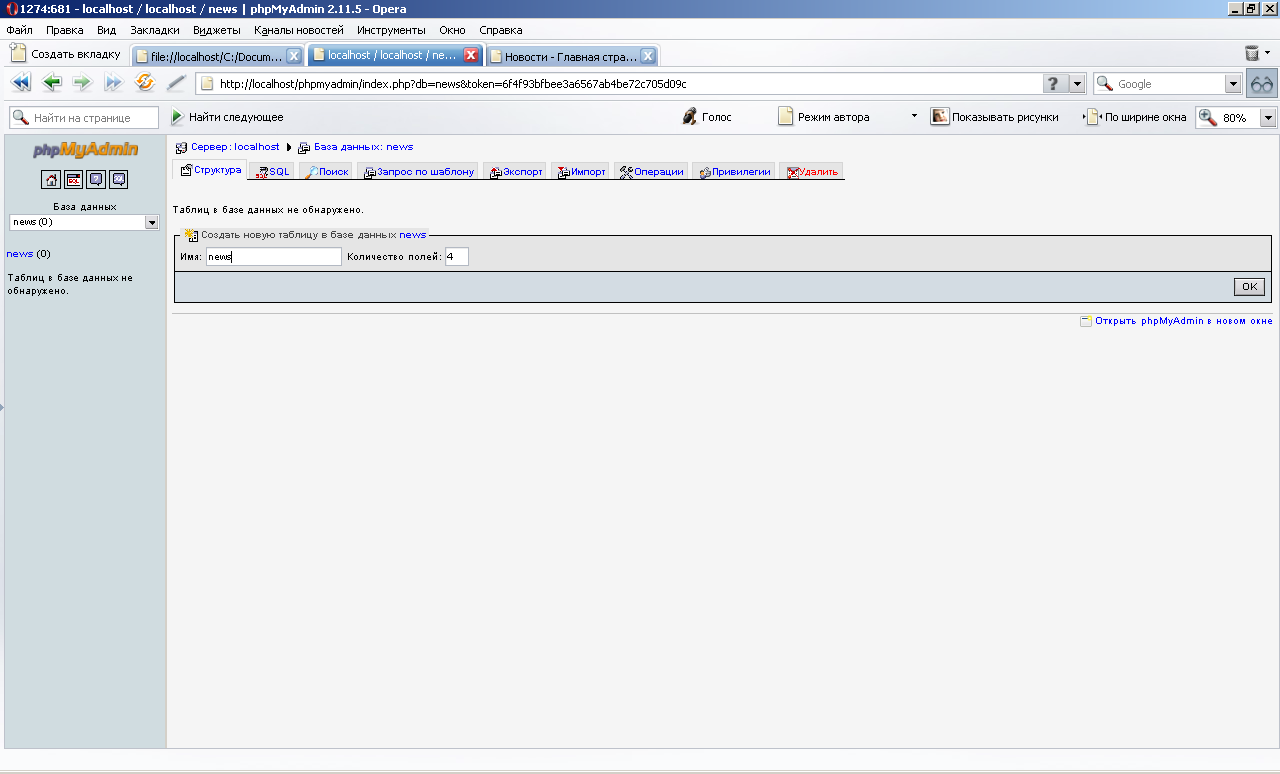Click Создать вкладку to open new tab
Image resolution: width=1280 pixels, height=774 pixels.
point(66,54)
